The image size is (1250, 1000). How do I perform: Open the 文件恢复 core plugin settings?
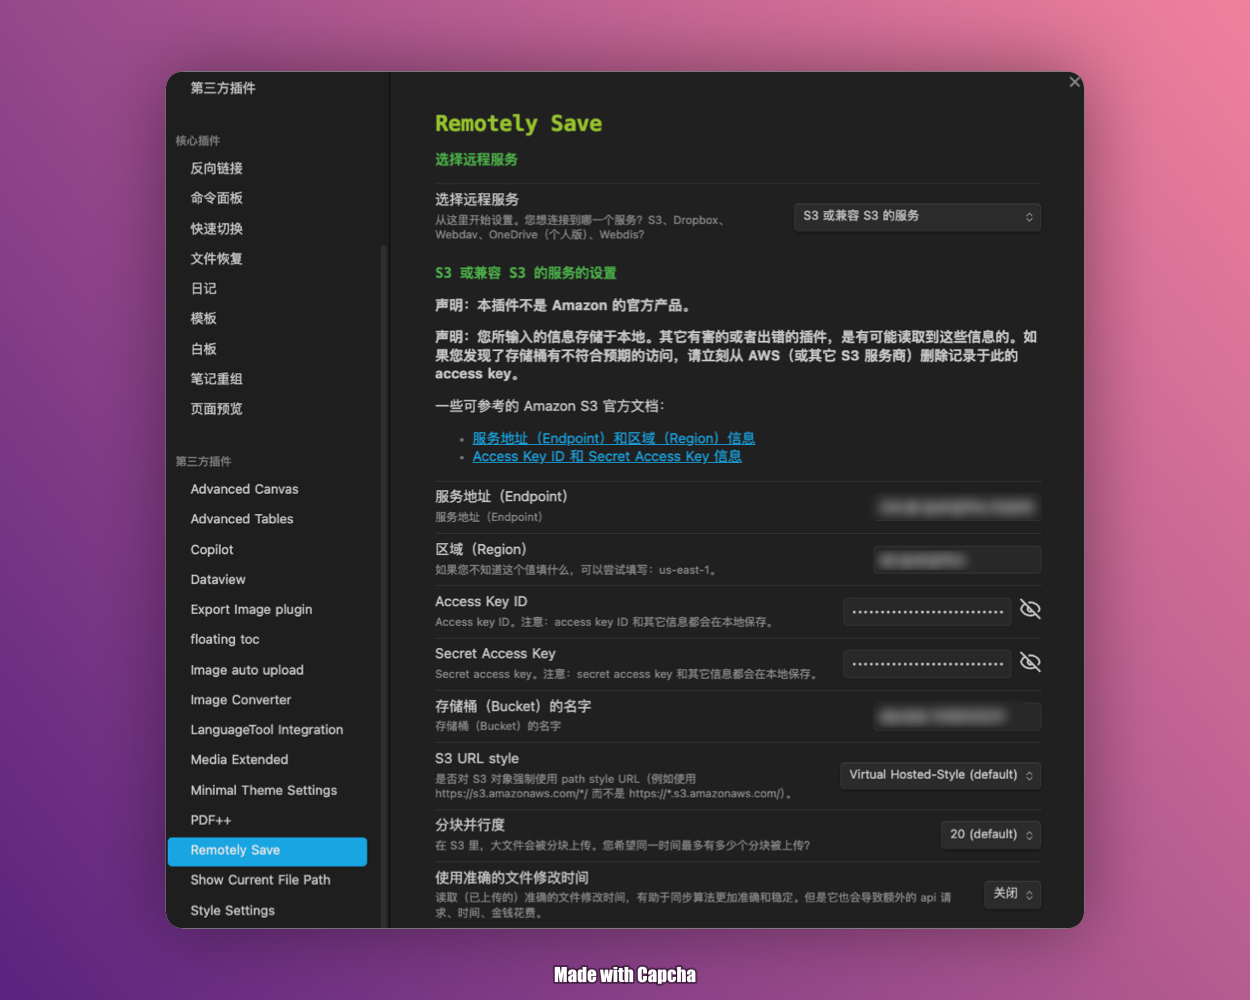tap(217, 258)
